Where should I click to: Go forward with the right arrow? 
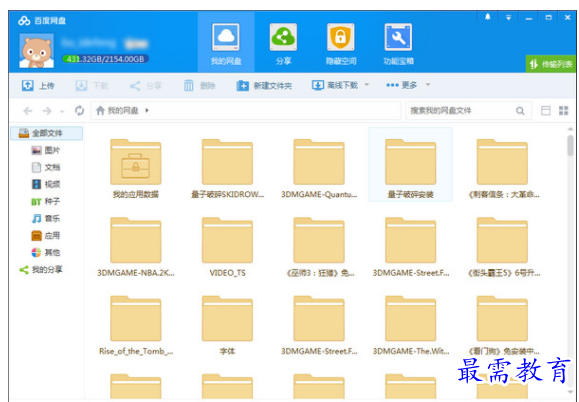[47, 111]
